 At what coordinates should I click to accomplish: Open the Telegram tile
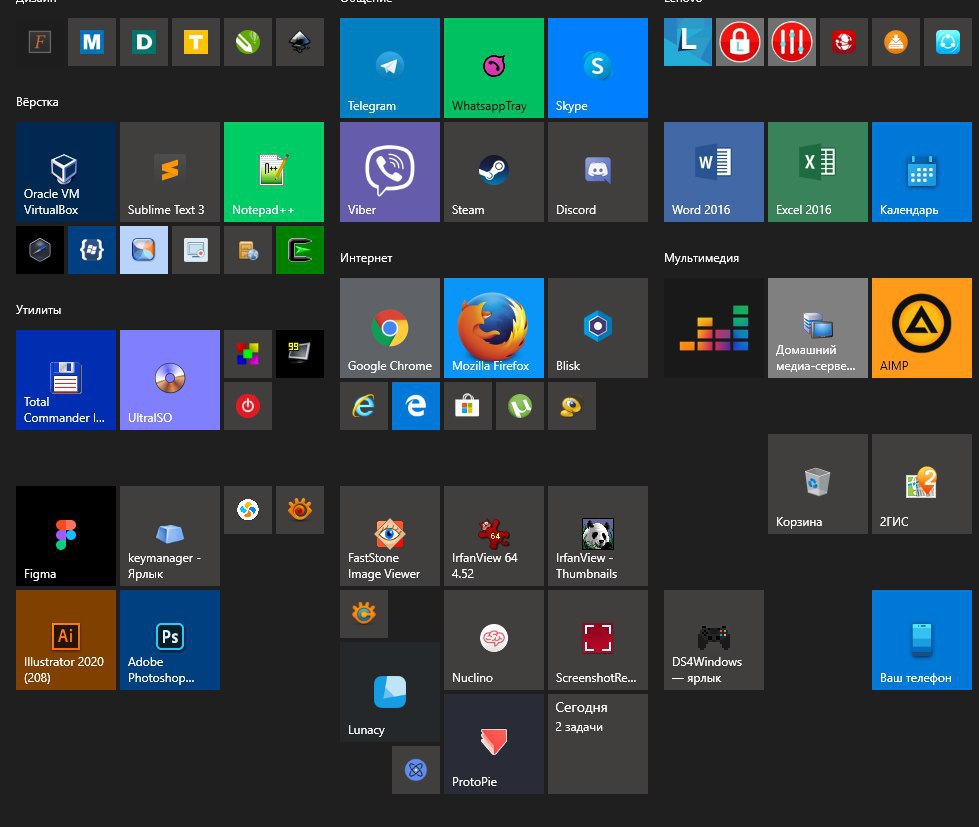click(x=390, y=67)
